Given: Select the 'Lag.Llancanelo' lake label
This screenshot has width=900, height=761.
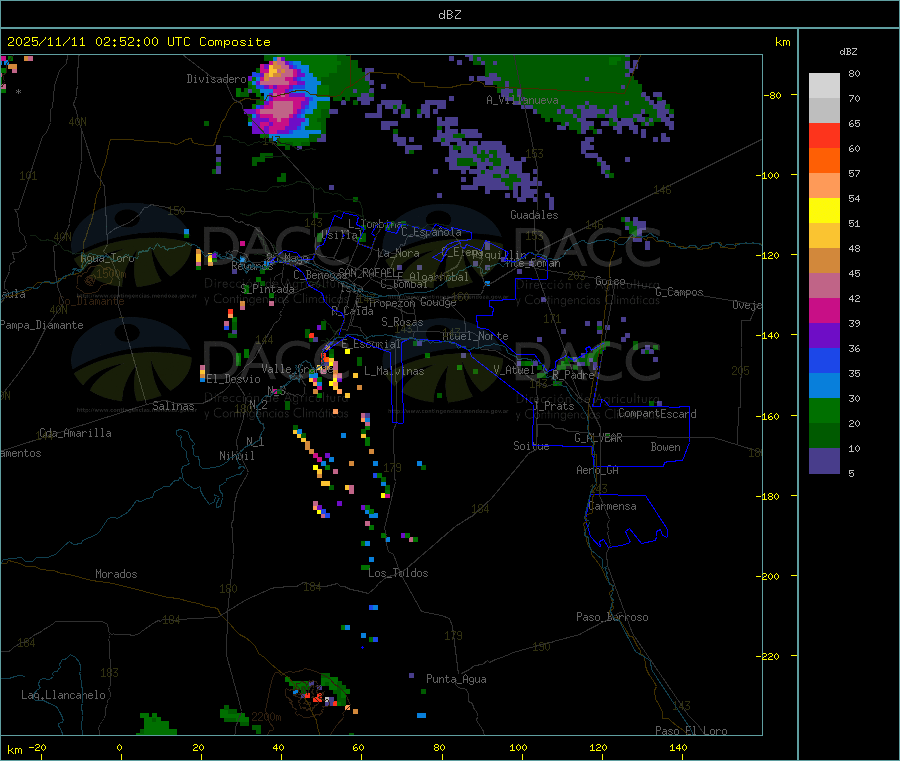Looking at the screenshot, I should point(63,695).
